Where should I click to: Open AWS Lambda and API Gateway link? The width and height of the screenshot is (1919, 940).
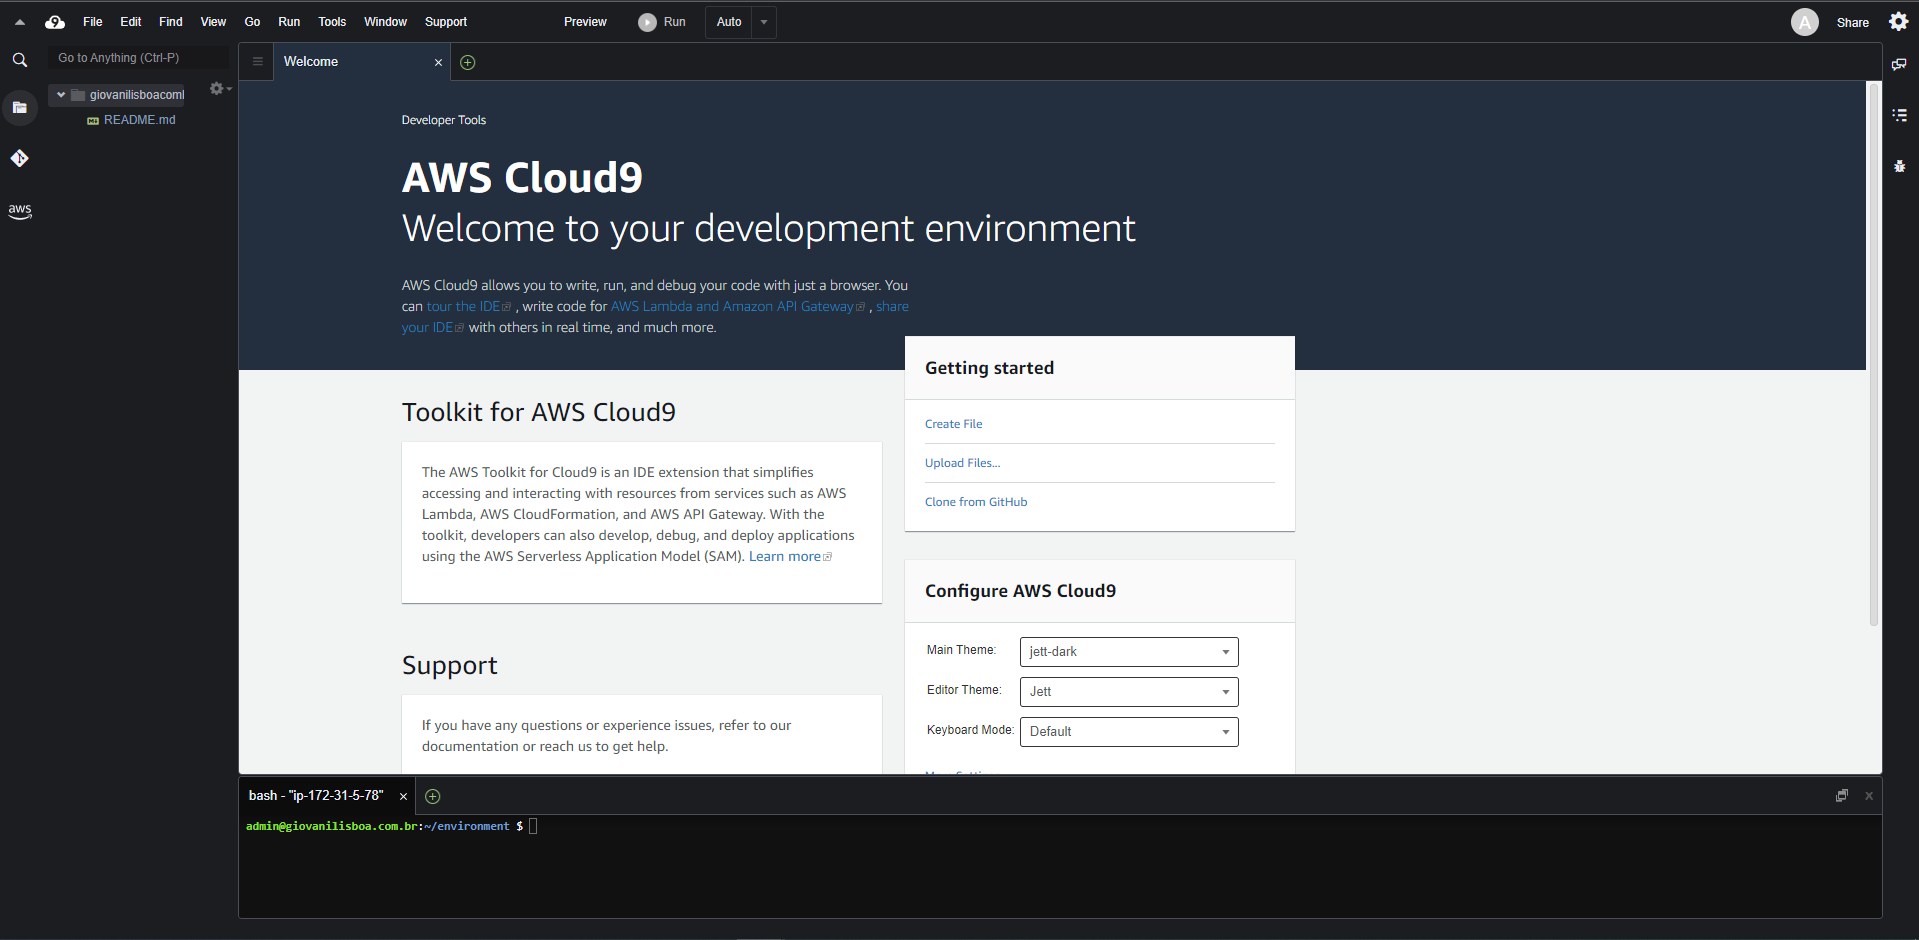point(737,307)
